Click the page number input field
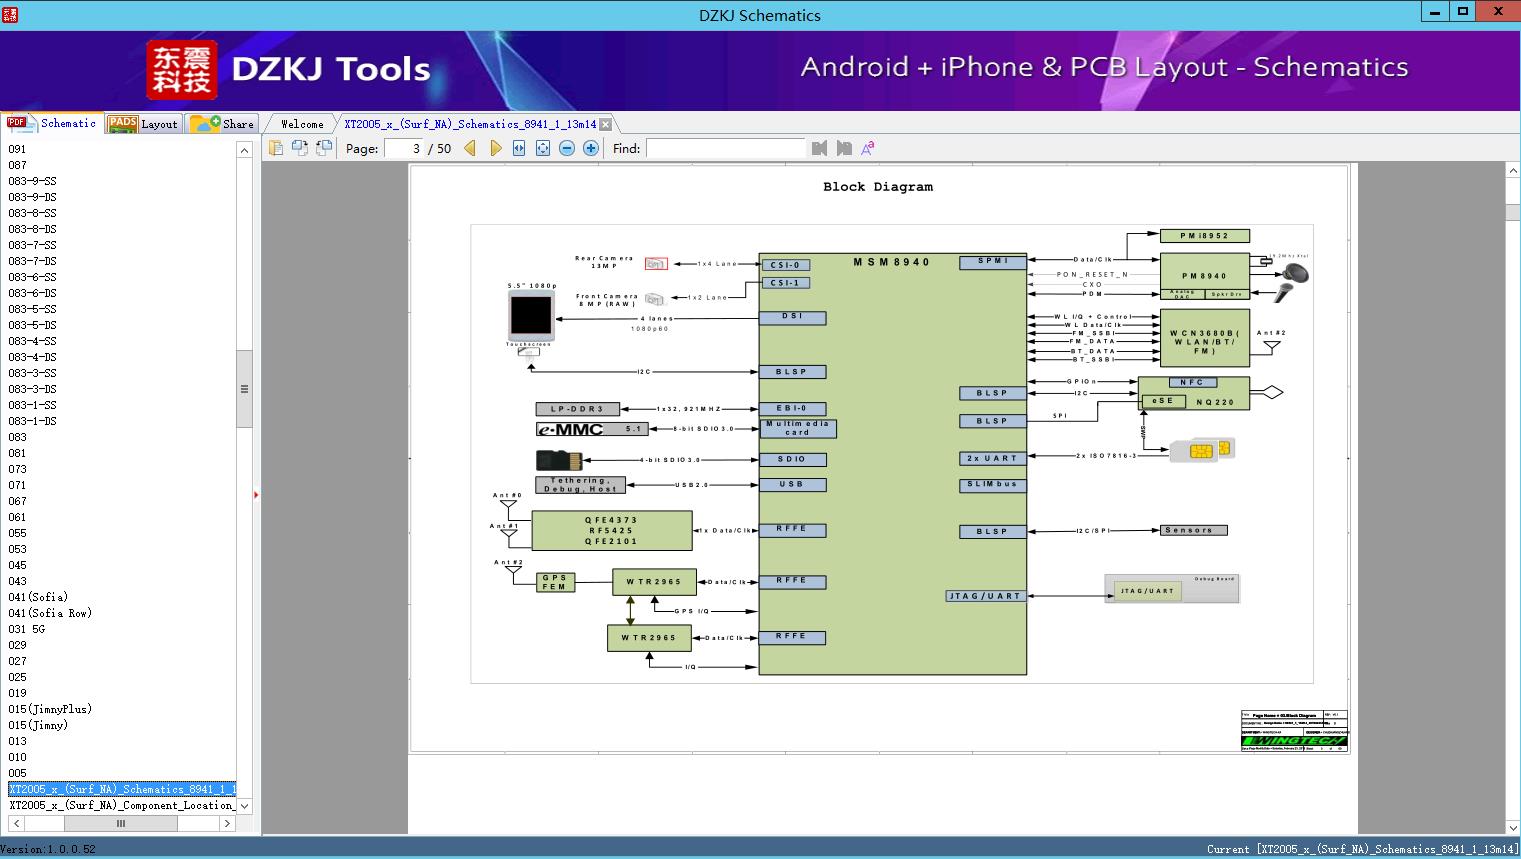Viewport: 1521px width, 859px height. click(x=404, y=148)
